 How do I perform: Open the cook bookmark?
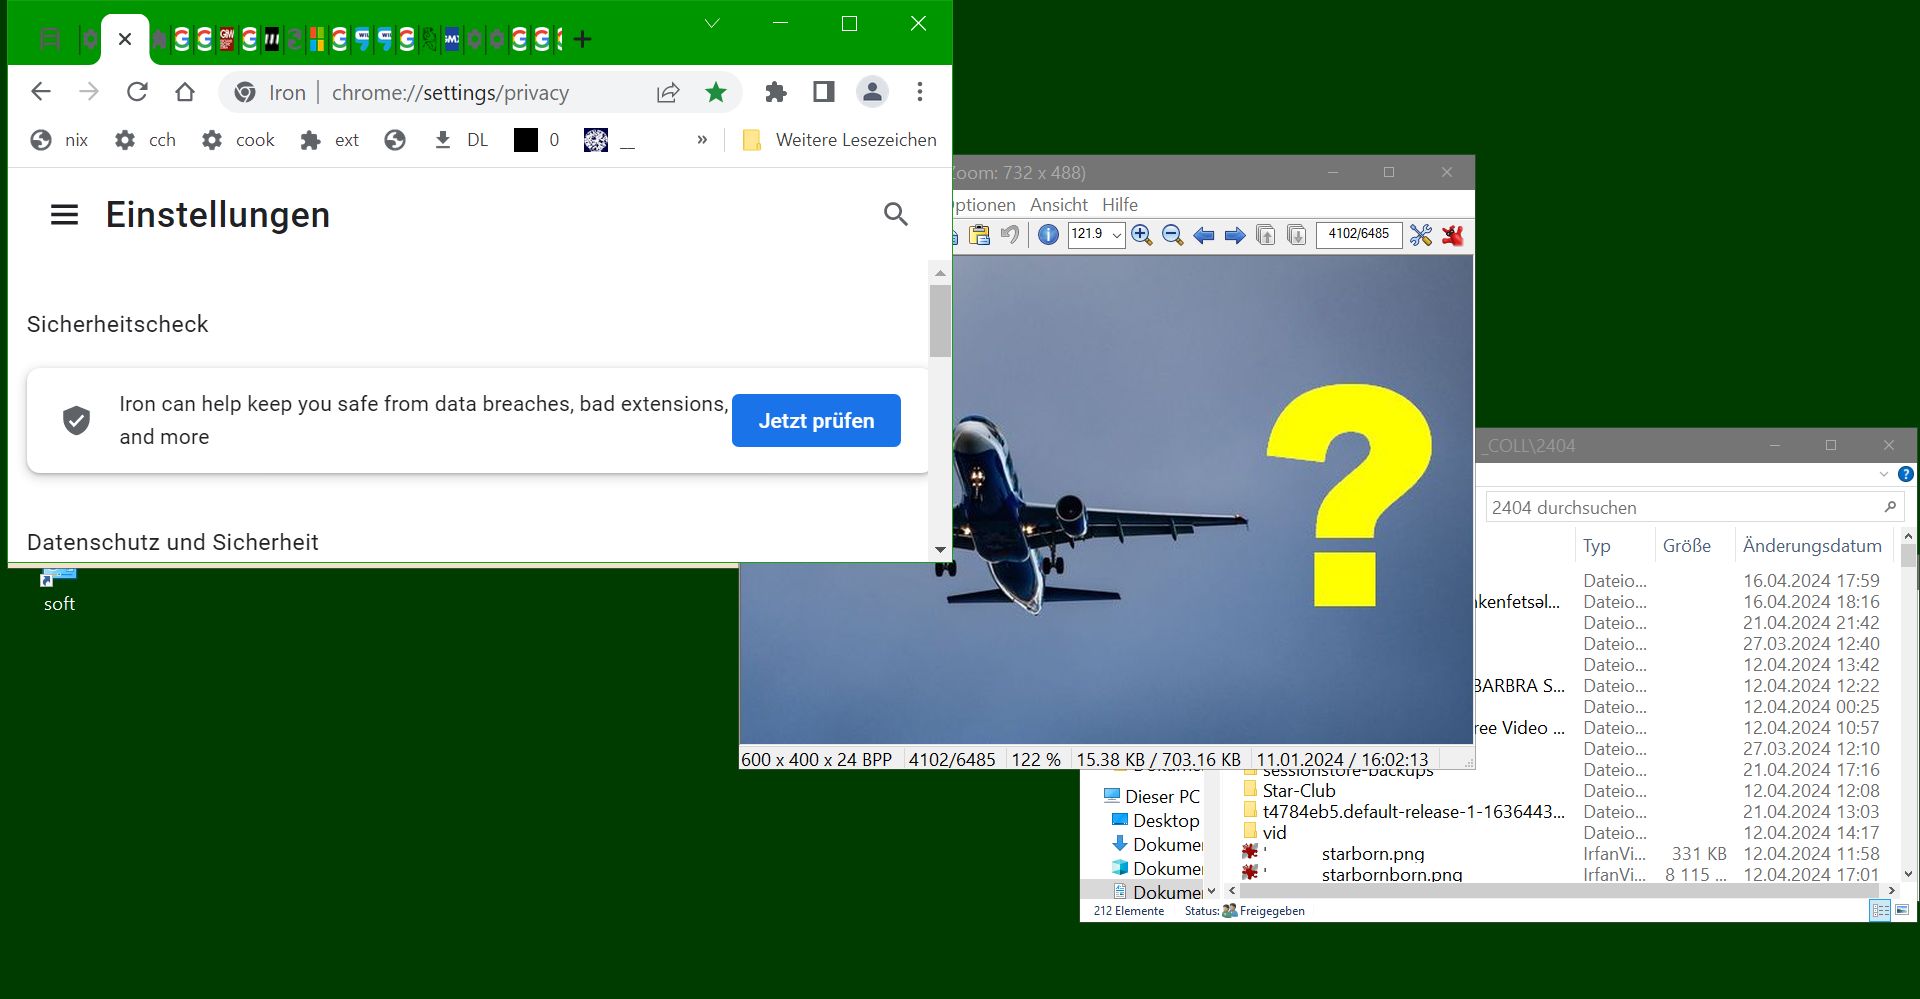coord(238,140)
